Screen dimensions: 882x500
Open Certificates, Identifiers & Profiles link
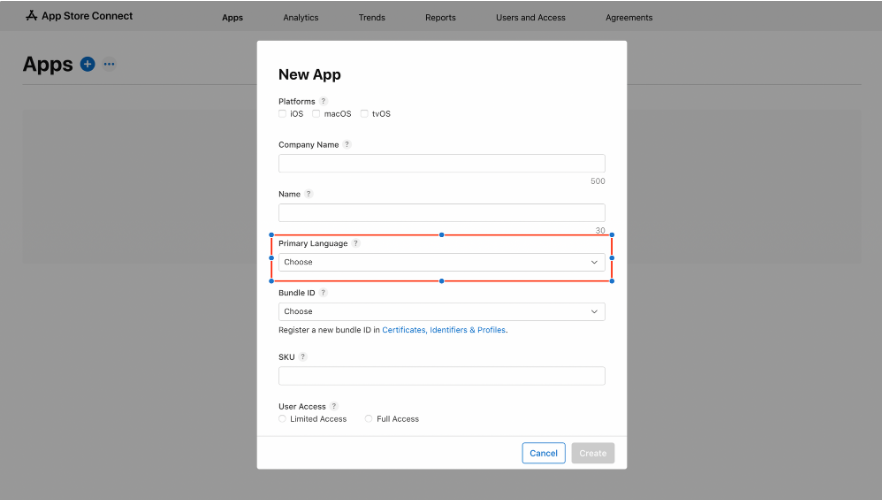(444, 330)
